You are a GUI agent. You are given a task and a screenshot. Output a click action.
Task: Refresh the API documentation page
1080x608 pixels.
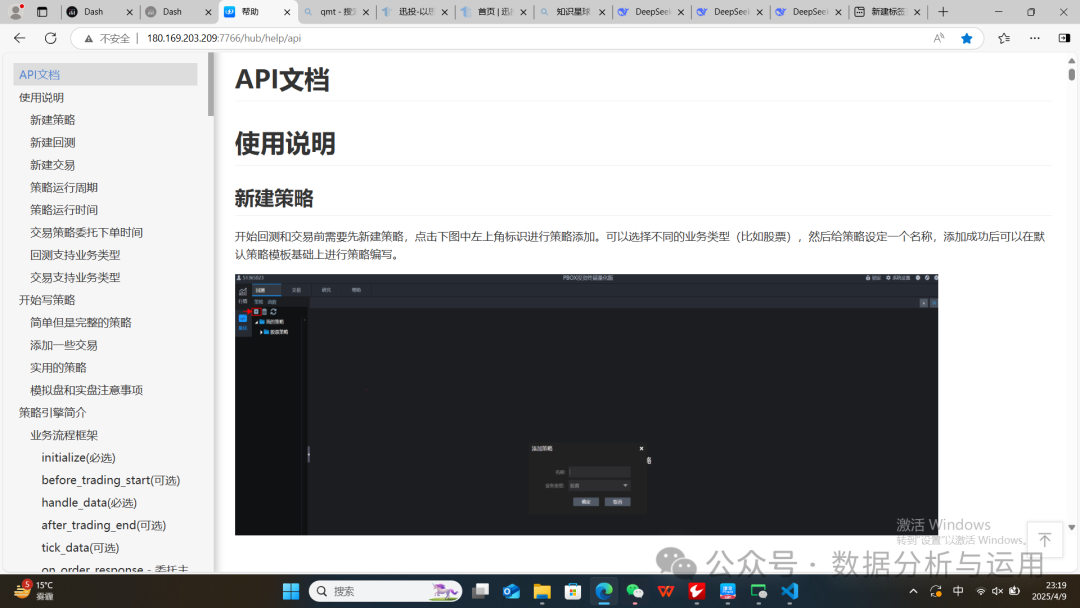50,37
